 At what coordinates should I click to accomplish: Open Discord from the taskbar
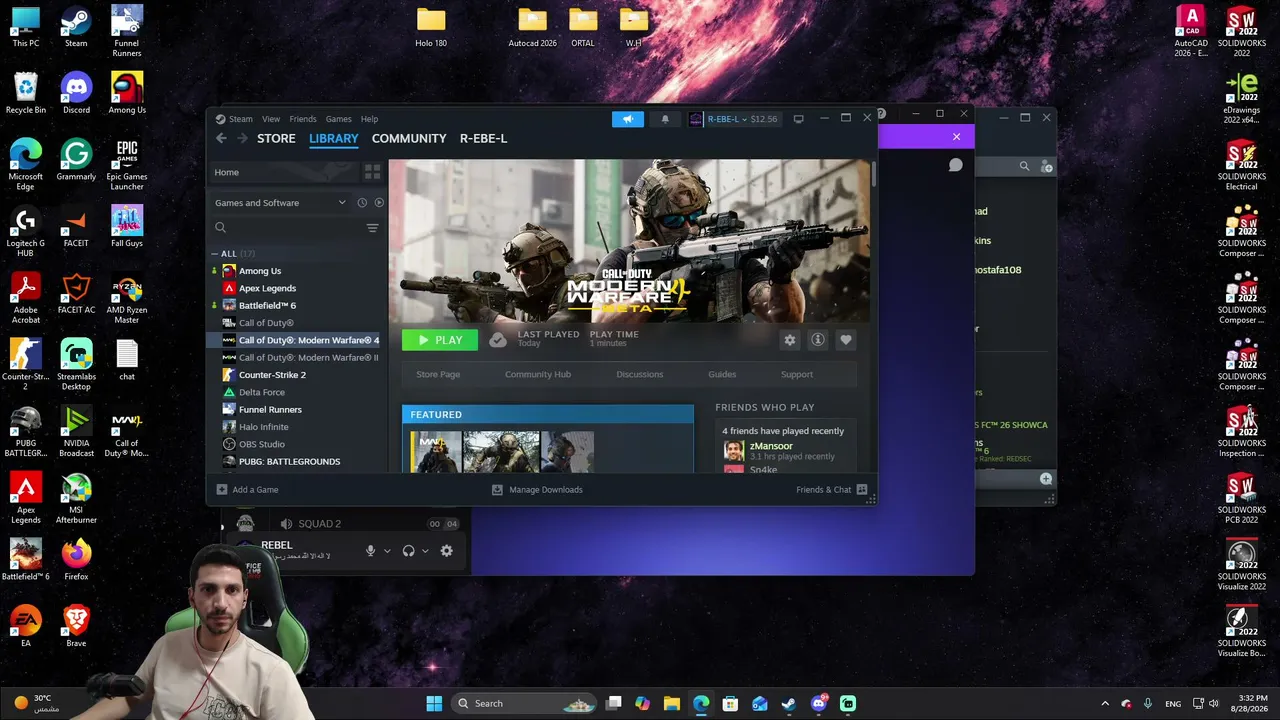pos(819,703)
